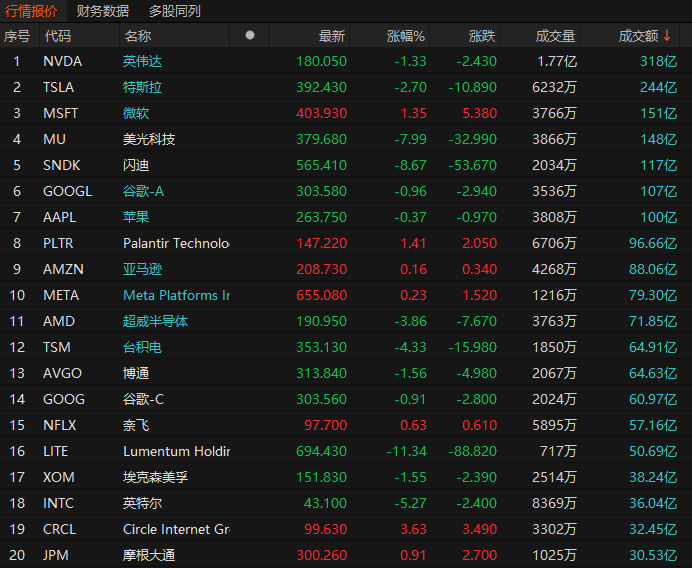Select the 行情报价 tab
692x568 pixels.
tap(32, 11)
